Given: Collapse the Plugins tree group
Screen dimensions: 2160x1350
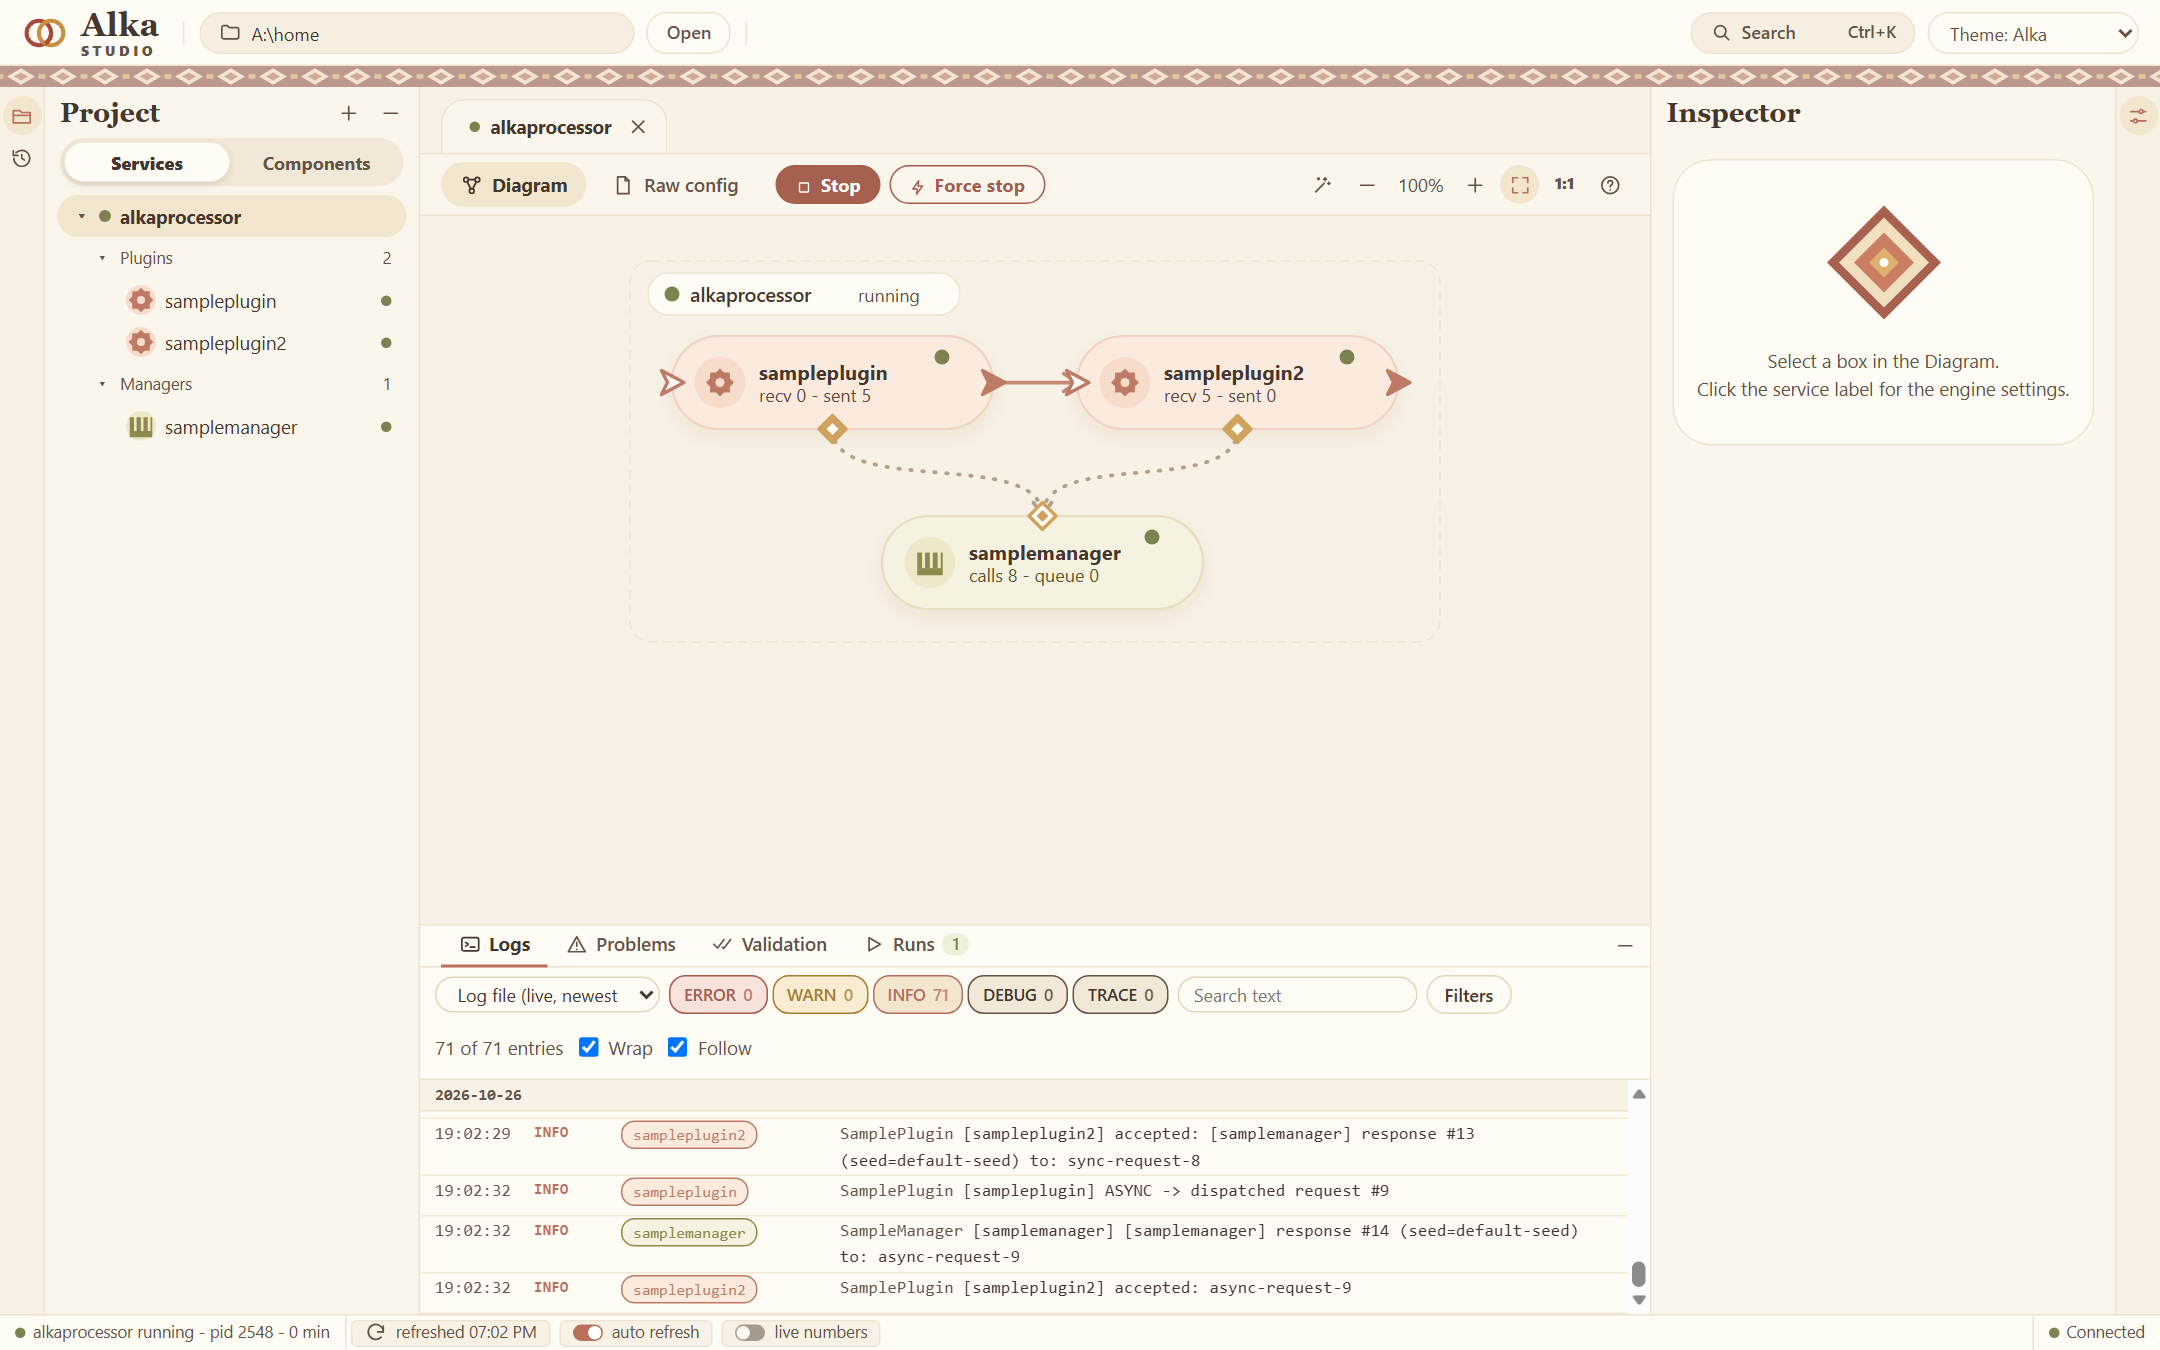Looking at the screenshot, I should [102, 258].
